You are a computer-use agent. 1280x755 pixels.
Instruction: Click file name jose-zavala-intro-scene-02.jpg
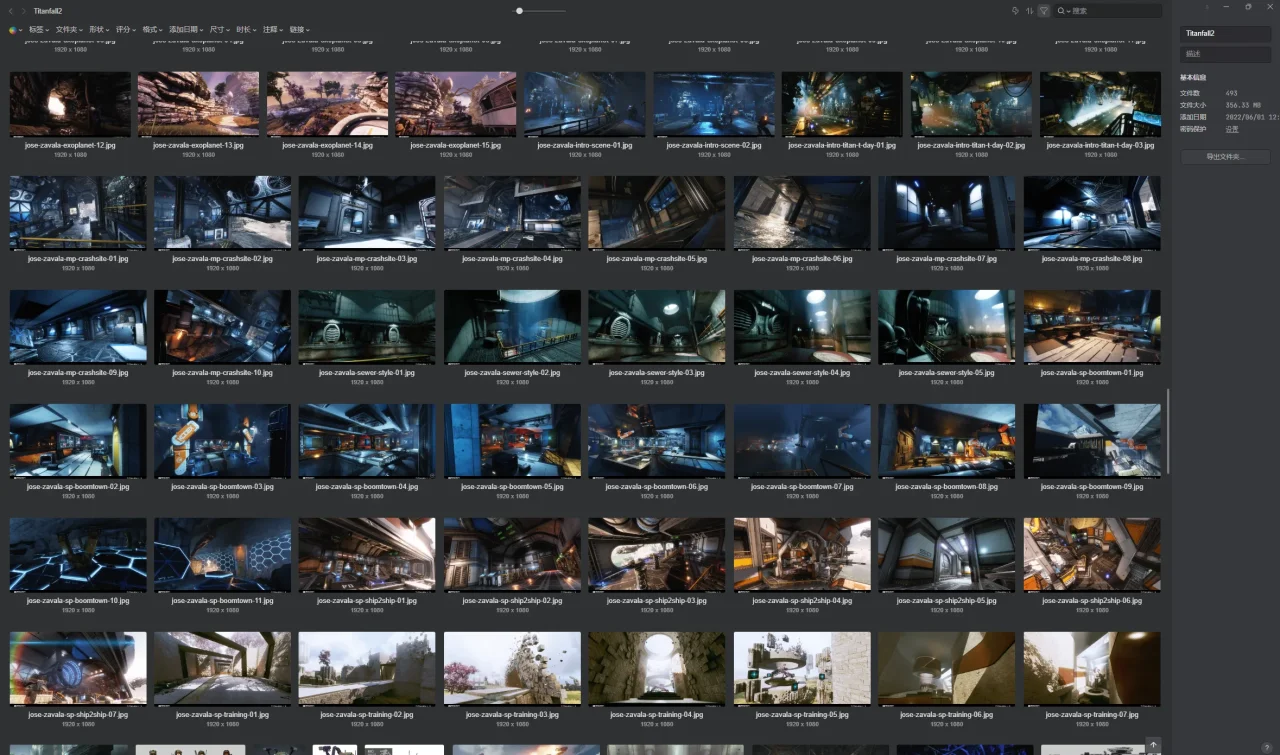click(714, 145)
